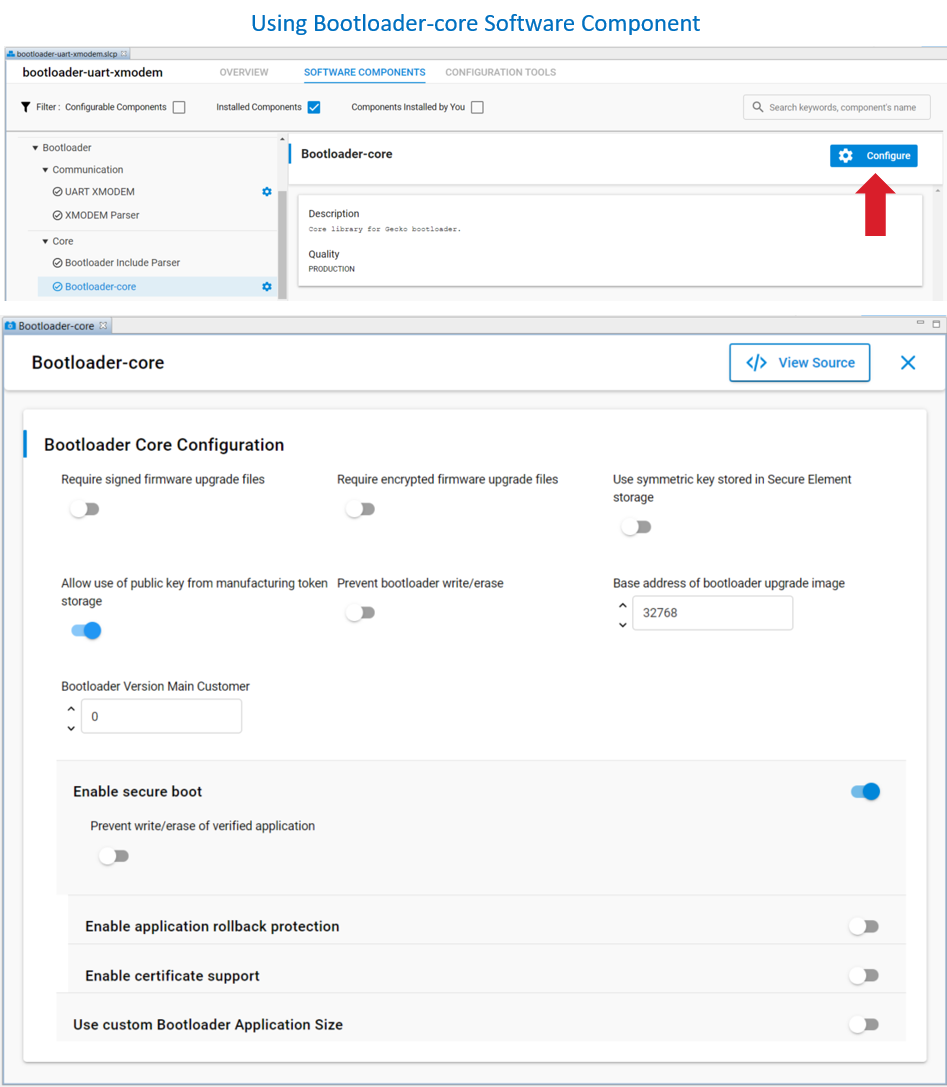Image resolution: width=947 pixels, height=1087 pixels.
Task: Click the gear icon beside Bootloader-core tree item
Action: (x=267, y=287)
